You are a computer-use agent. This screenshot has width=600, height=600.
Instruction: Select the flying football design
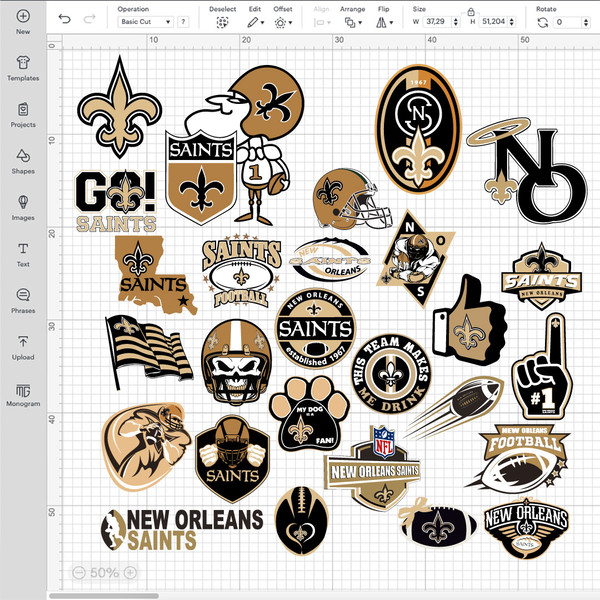(x=454, y=408)
